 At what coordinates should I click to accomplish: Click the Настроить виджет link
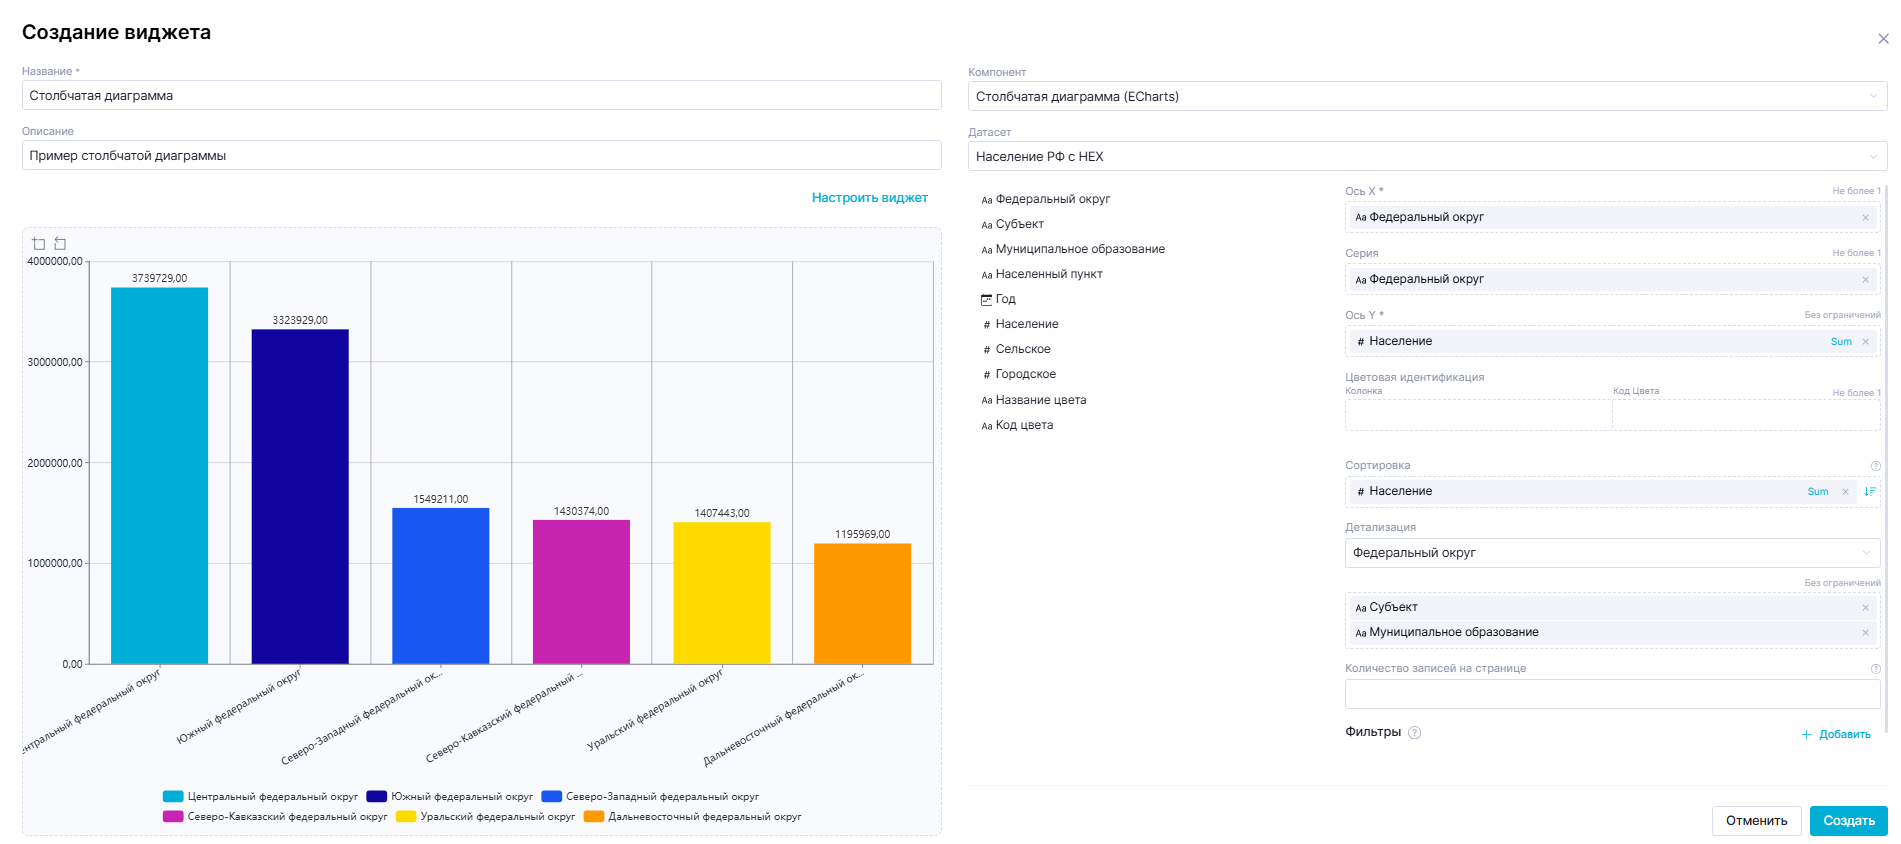[x=869, y=198]
